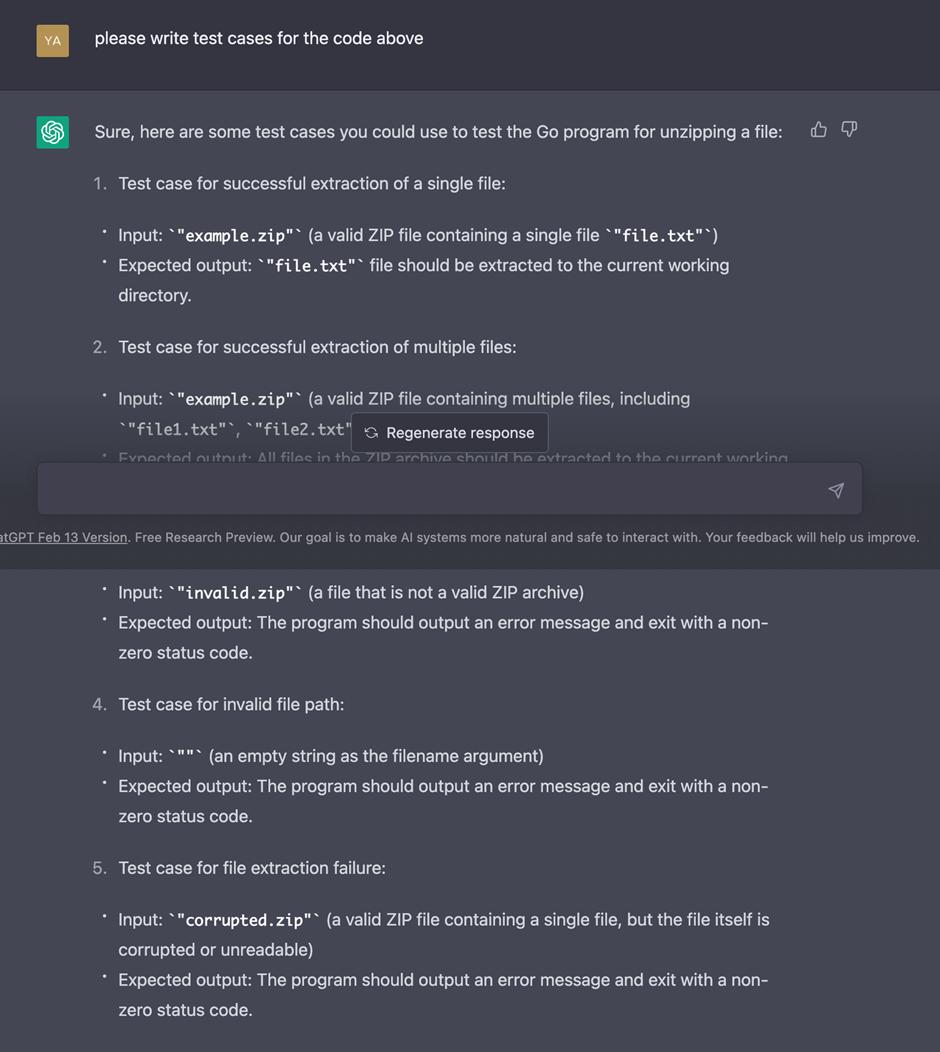
Task: Click the response intro sentence about Go program
Action: (x=438, y=132)
